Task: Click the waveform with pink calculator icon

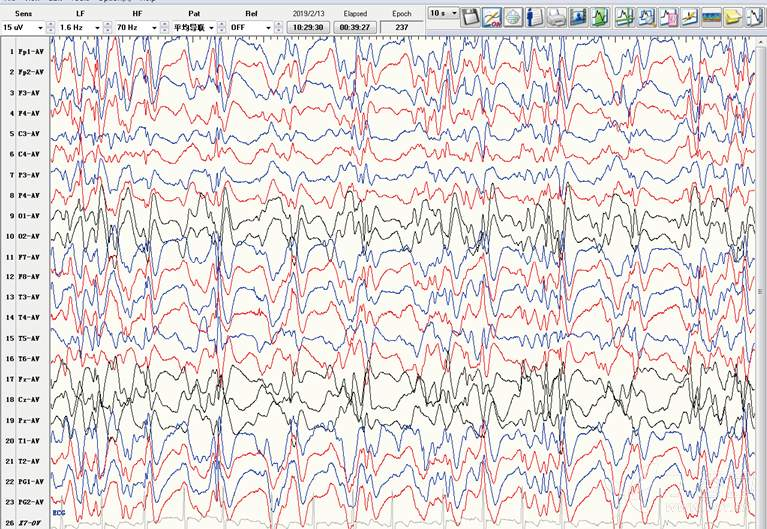Action: click(667, 17)
